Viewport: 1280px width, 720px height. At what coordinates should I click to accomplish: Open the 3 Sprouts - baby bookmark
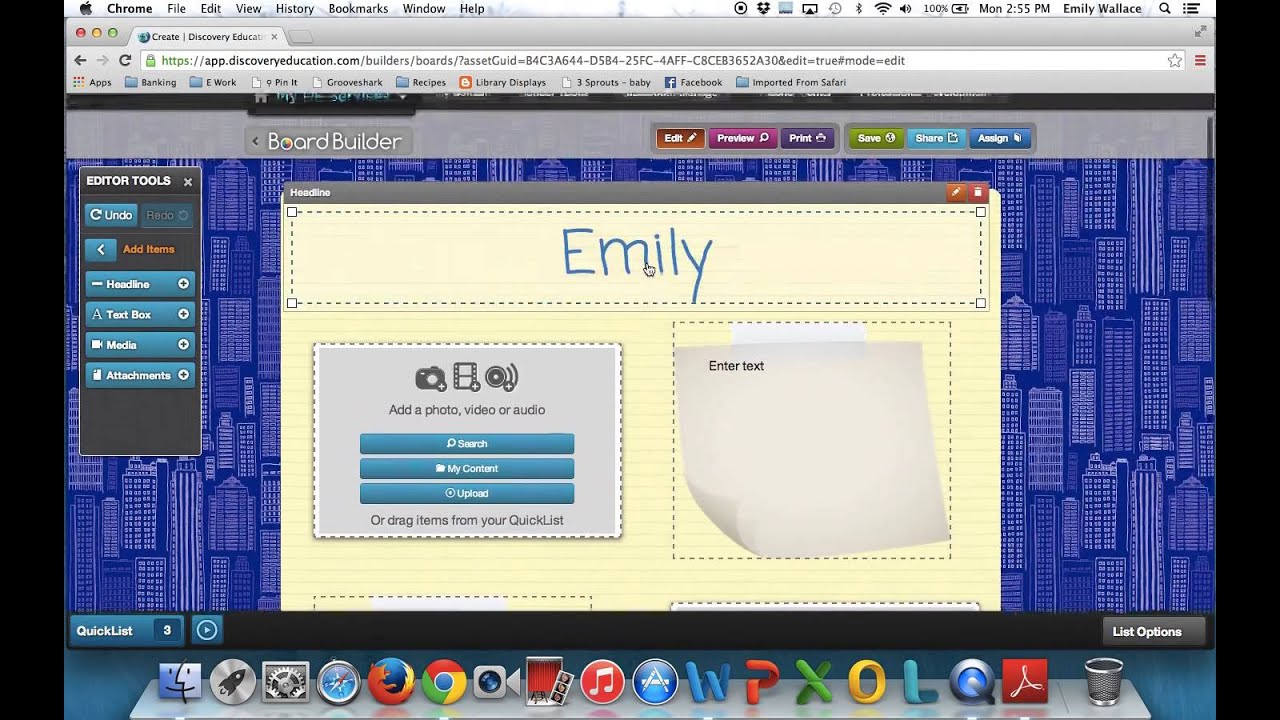coord(606,82)
